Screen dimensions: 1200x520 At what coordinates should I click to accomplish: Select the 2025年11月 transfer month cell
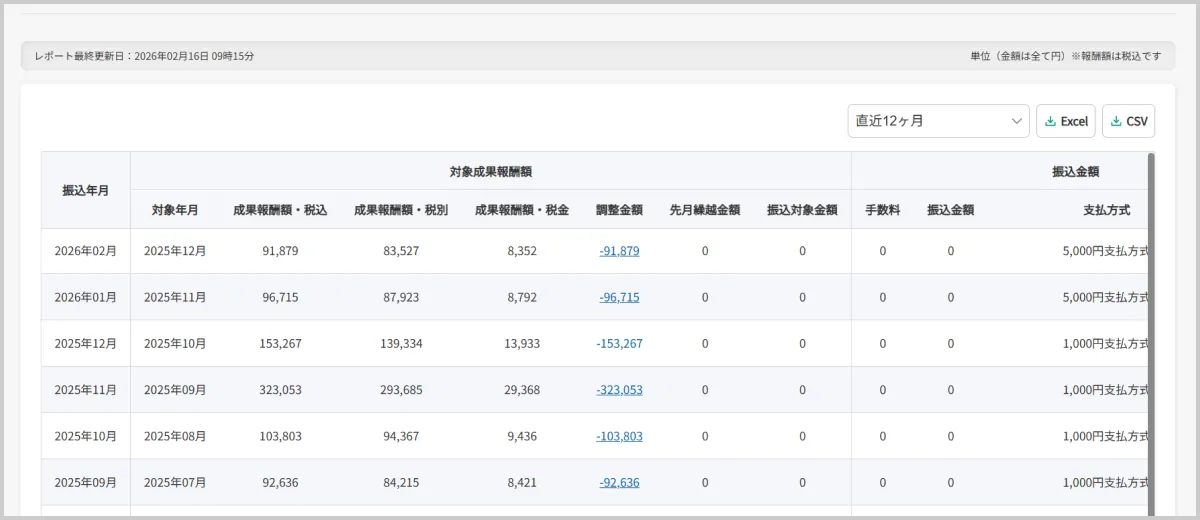86,390
